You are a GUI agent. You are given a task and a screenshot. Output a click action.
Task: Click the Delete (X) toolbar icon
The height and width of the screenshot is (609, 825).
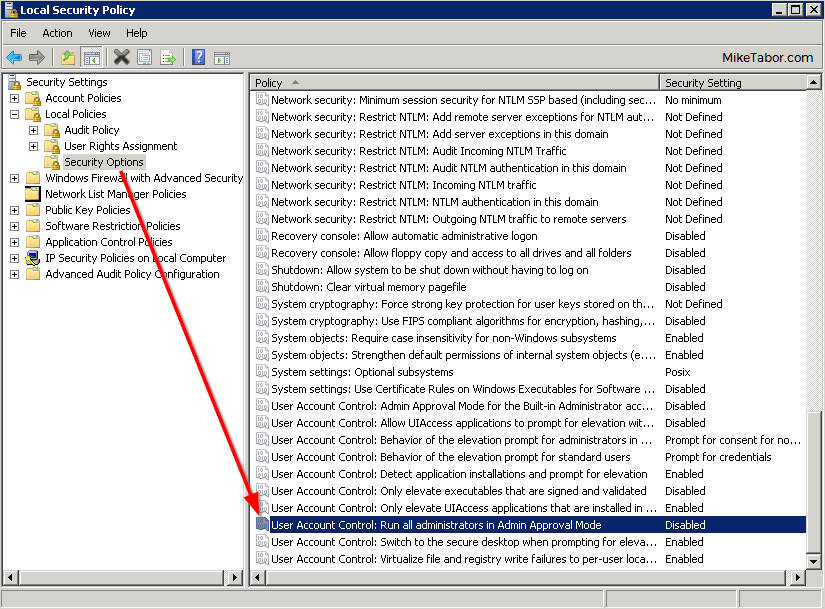point(121,57)
